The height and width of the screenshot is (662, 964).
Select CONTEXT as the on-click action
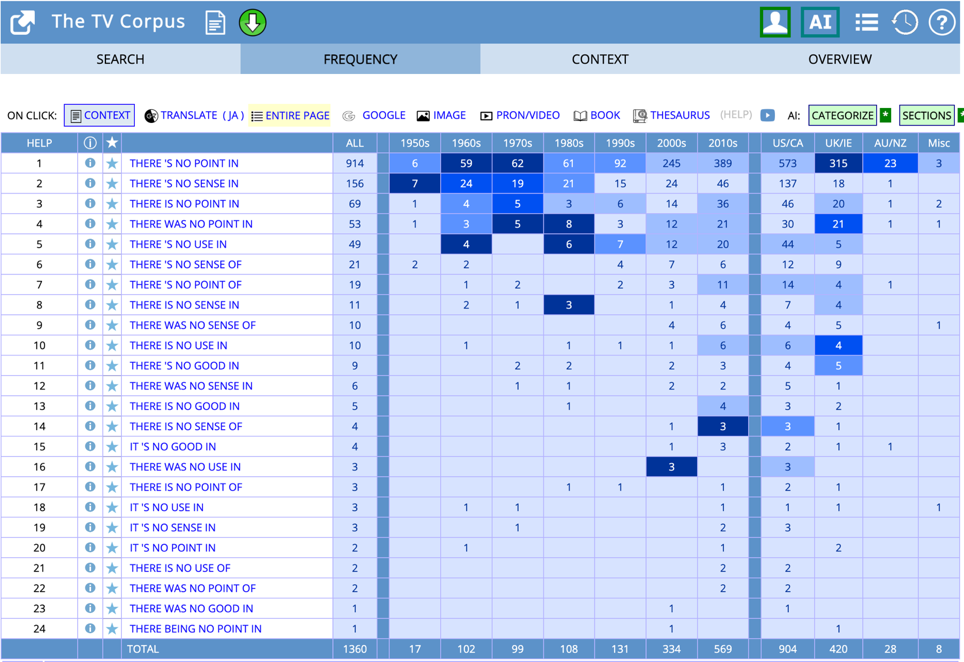(x=100, y=116)
